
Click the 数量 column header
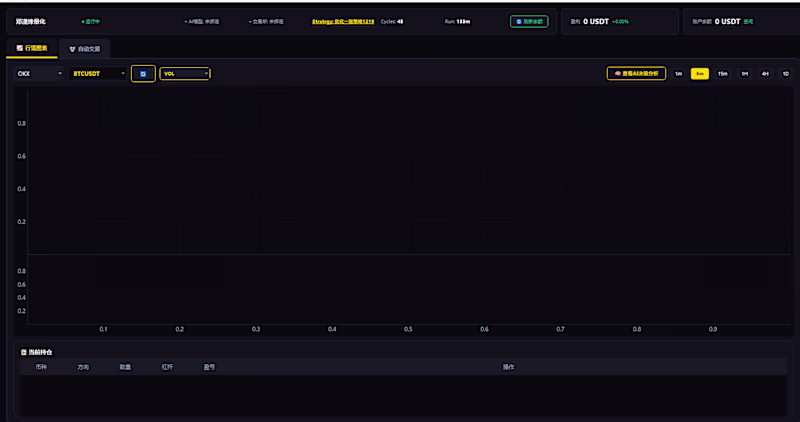(x=125, y=367)
